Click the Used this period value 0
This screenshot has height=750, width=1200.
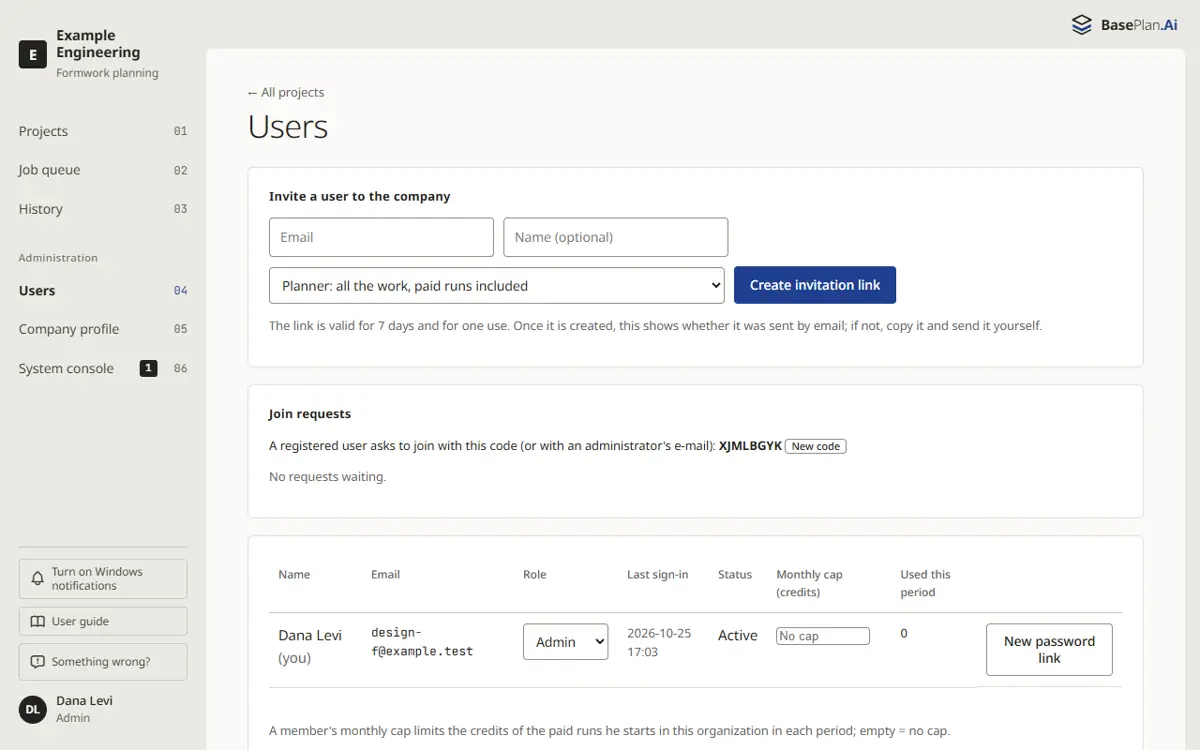[904, 634]
